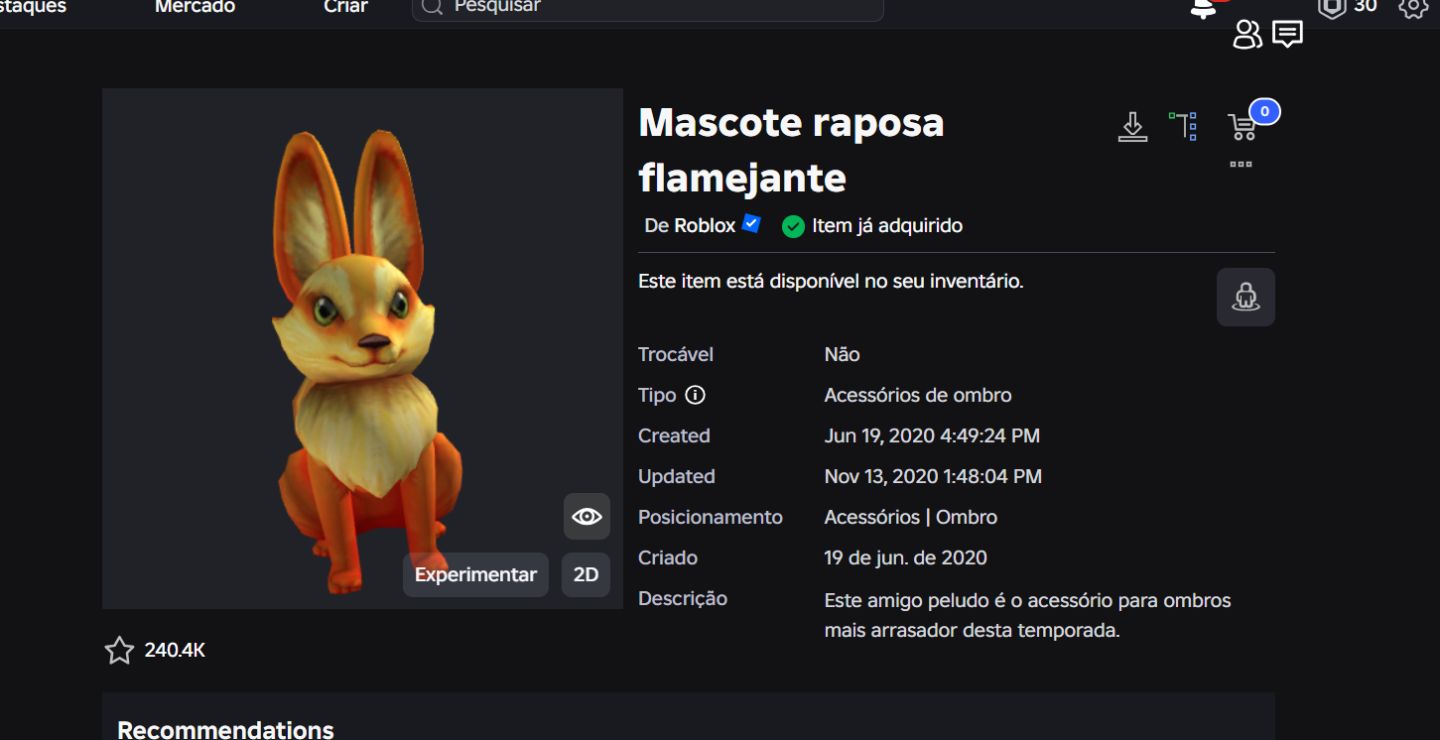Click the "240.4K" favorites count
This screenshot has width=1440, height=740.
point(175,651)
